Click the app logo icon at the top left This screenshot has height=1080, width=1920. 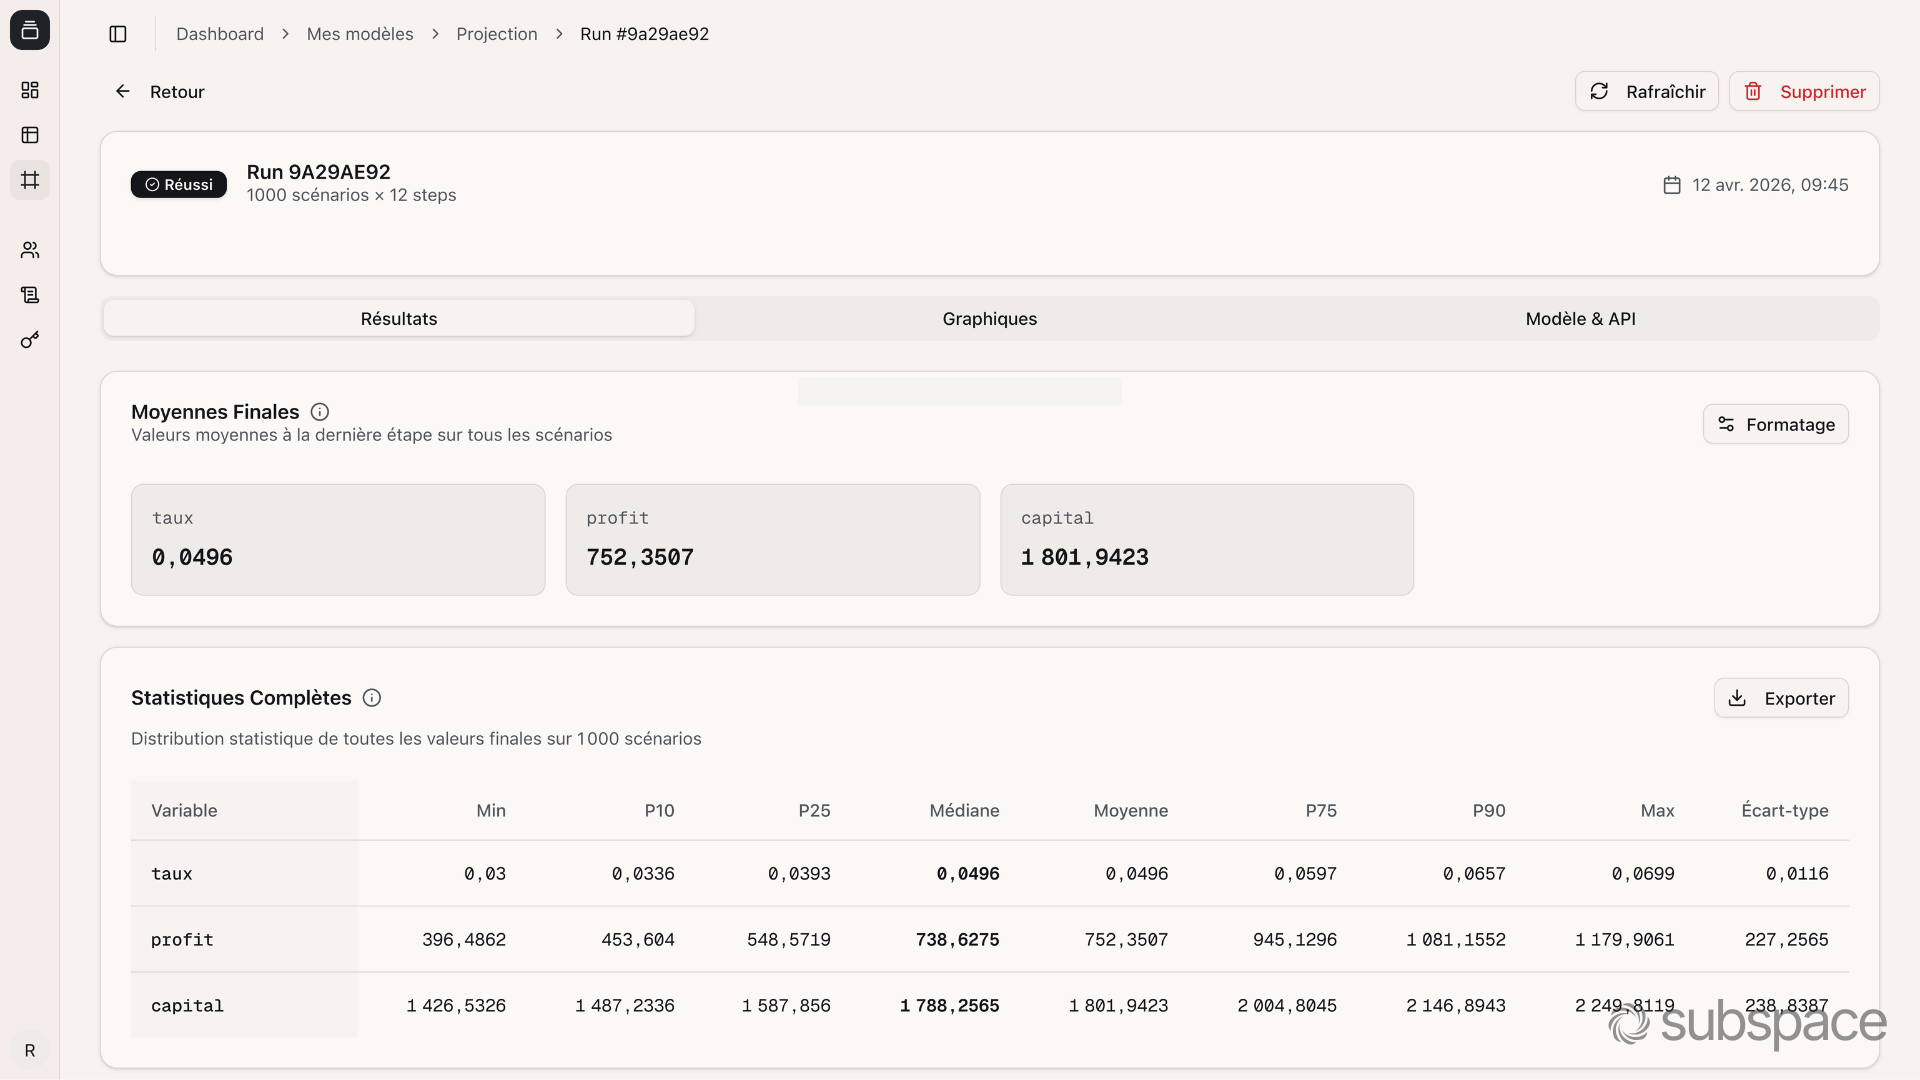click(x=29, y=30)
